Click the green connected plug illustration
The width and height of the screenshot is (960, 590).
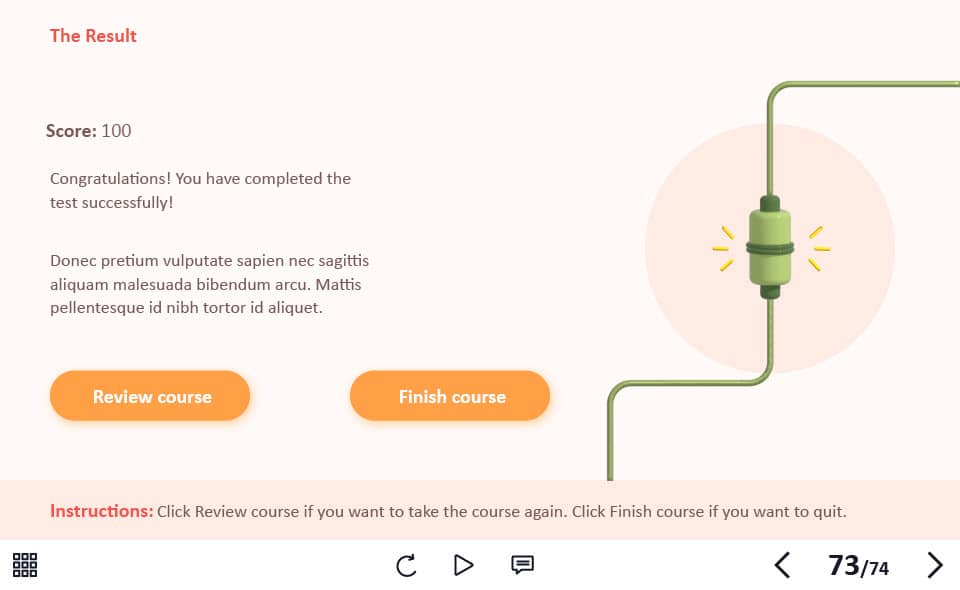point(770,247)
